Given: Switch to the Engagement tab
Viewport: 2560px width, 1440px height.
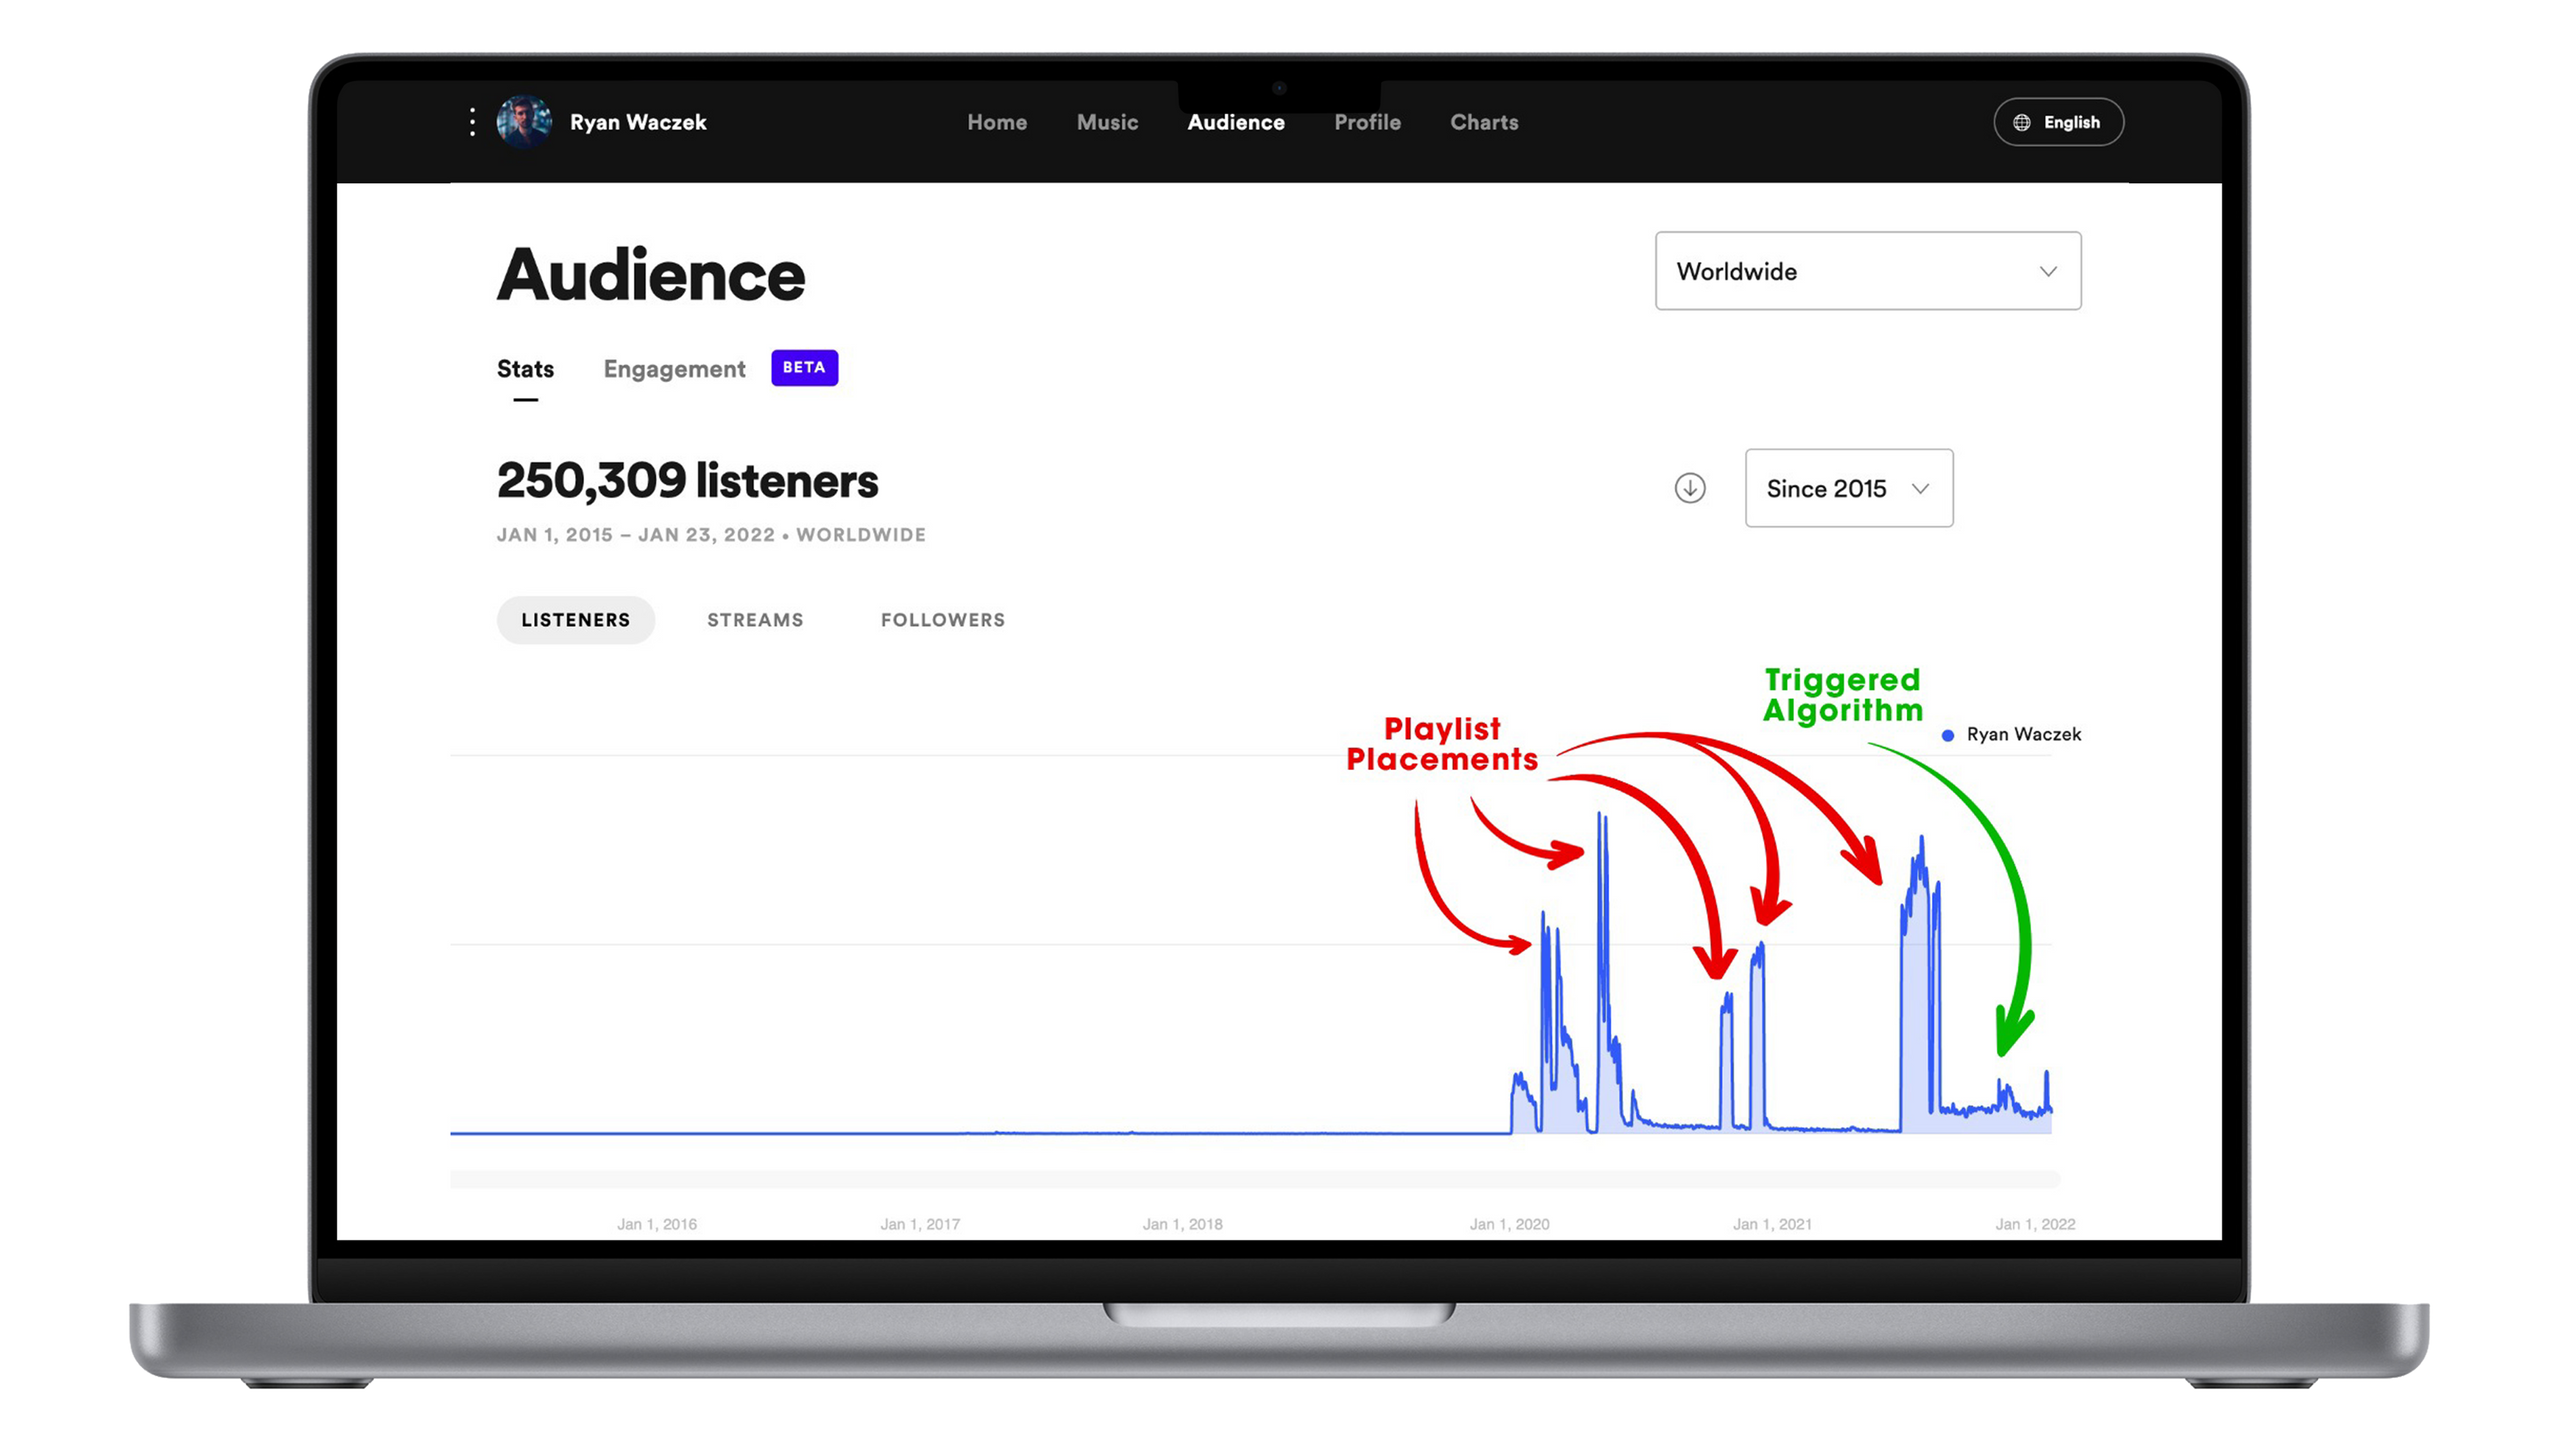Looking at the screenshot, I should [x=674, y=369].
